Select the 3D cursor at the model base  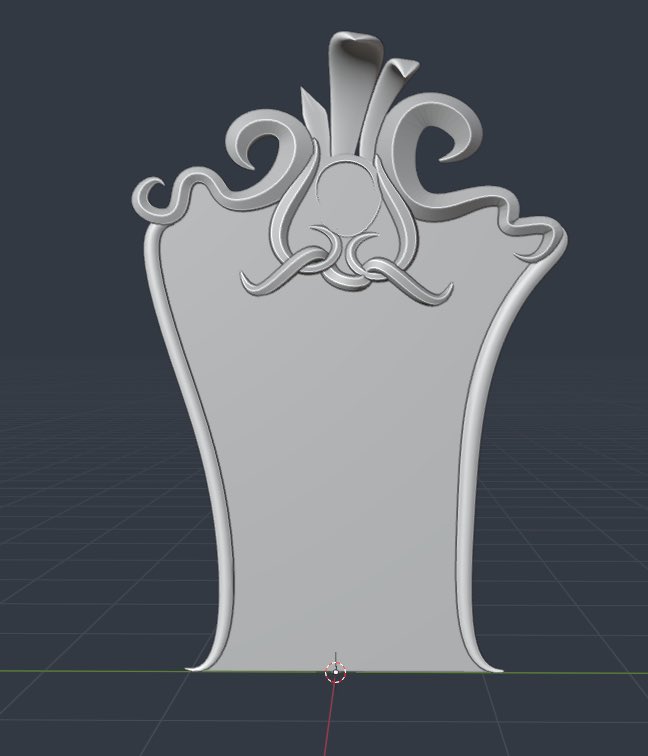pos(336,672)
